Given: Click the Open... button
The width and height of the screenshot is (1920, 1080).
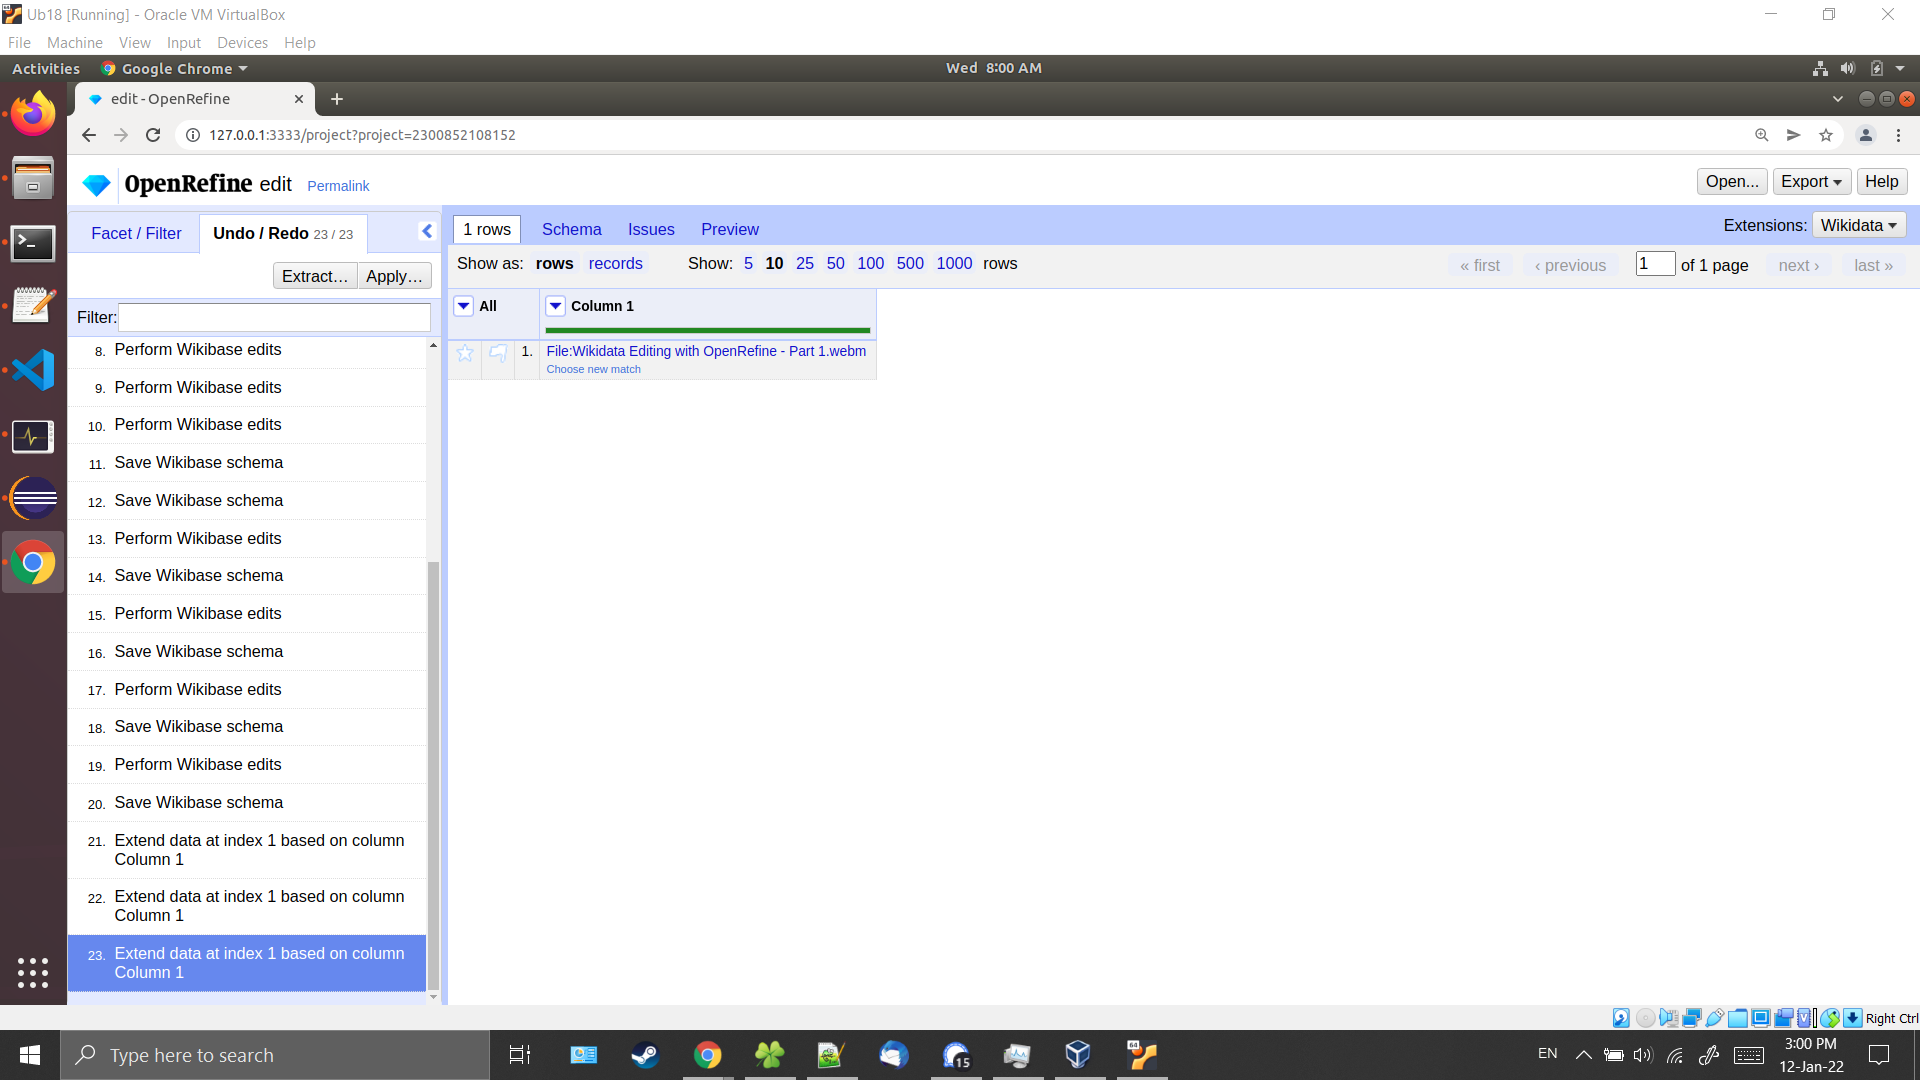Looking at the screenshot, I should pyautogui.click(x=1732, y=181).
